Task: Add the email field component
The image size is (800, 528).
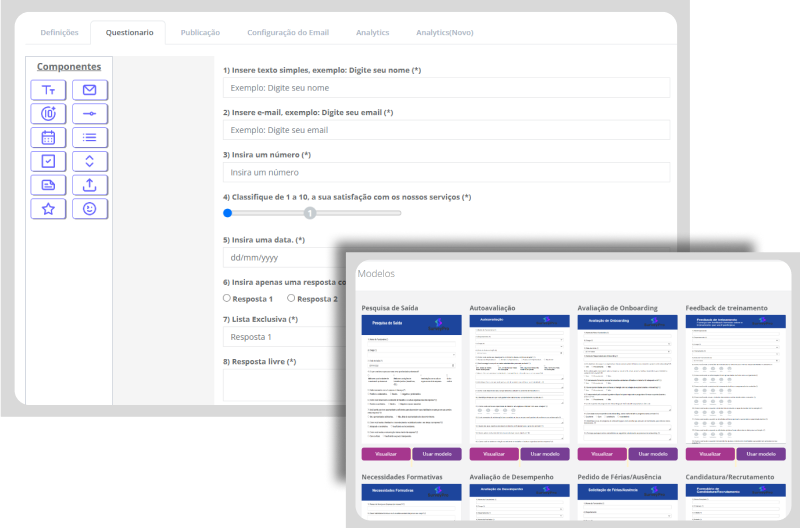Action: (89, 90)
